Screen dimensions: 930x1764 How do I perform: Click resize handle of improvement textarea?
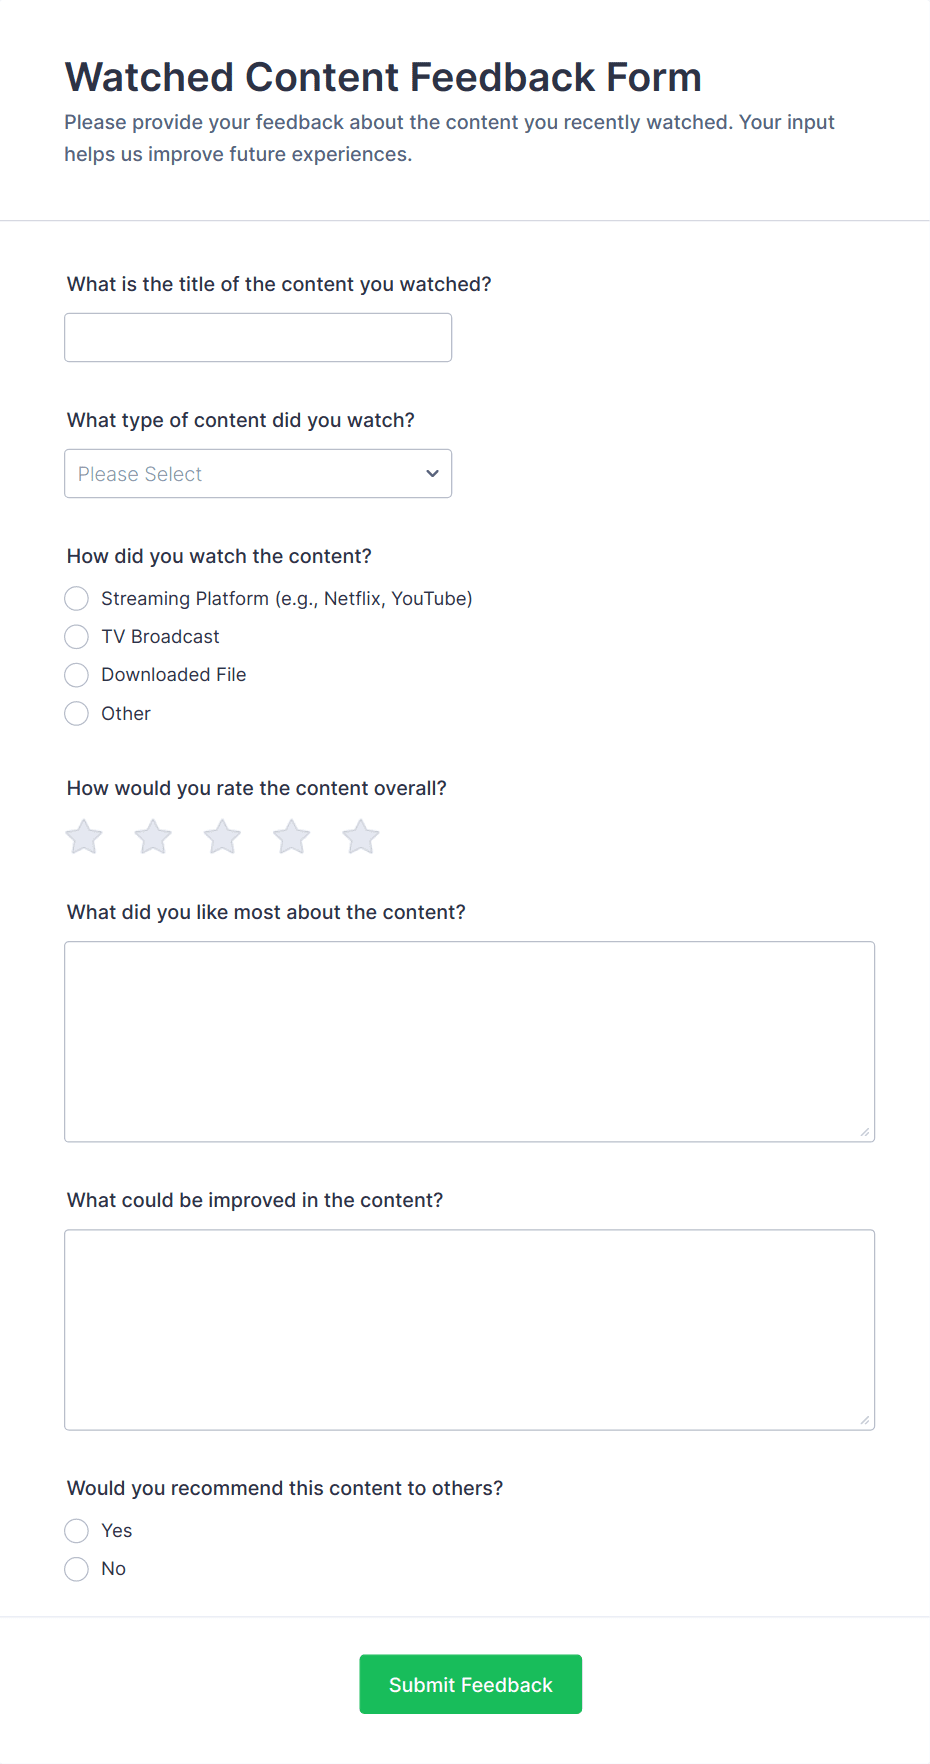(865, 1420)
